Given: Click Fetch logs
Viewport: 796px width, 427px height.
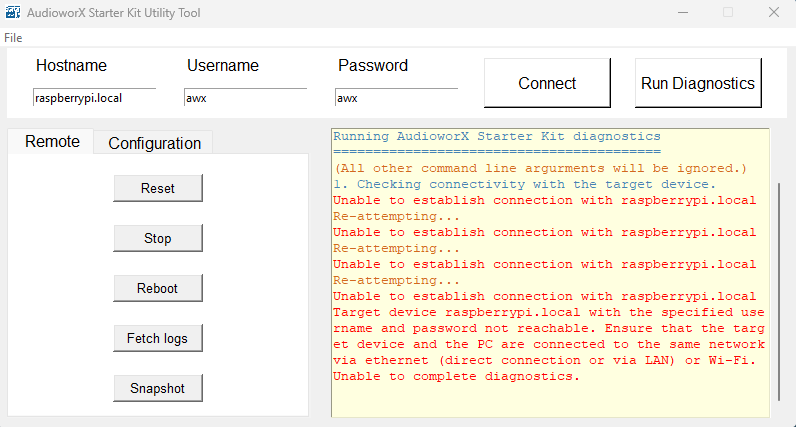Looking at the screenshot, I should (158, 338).
